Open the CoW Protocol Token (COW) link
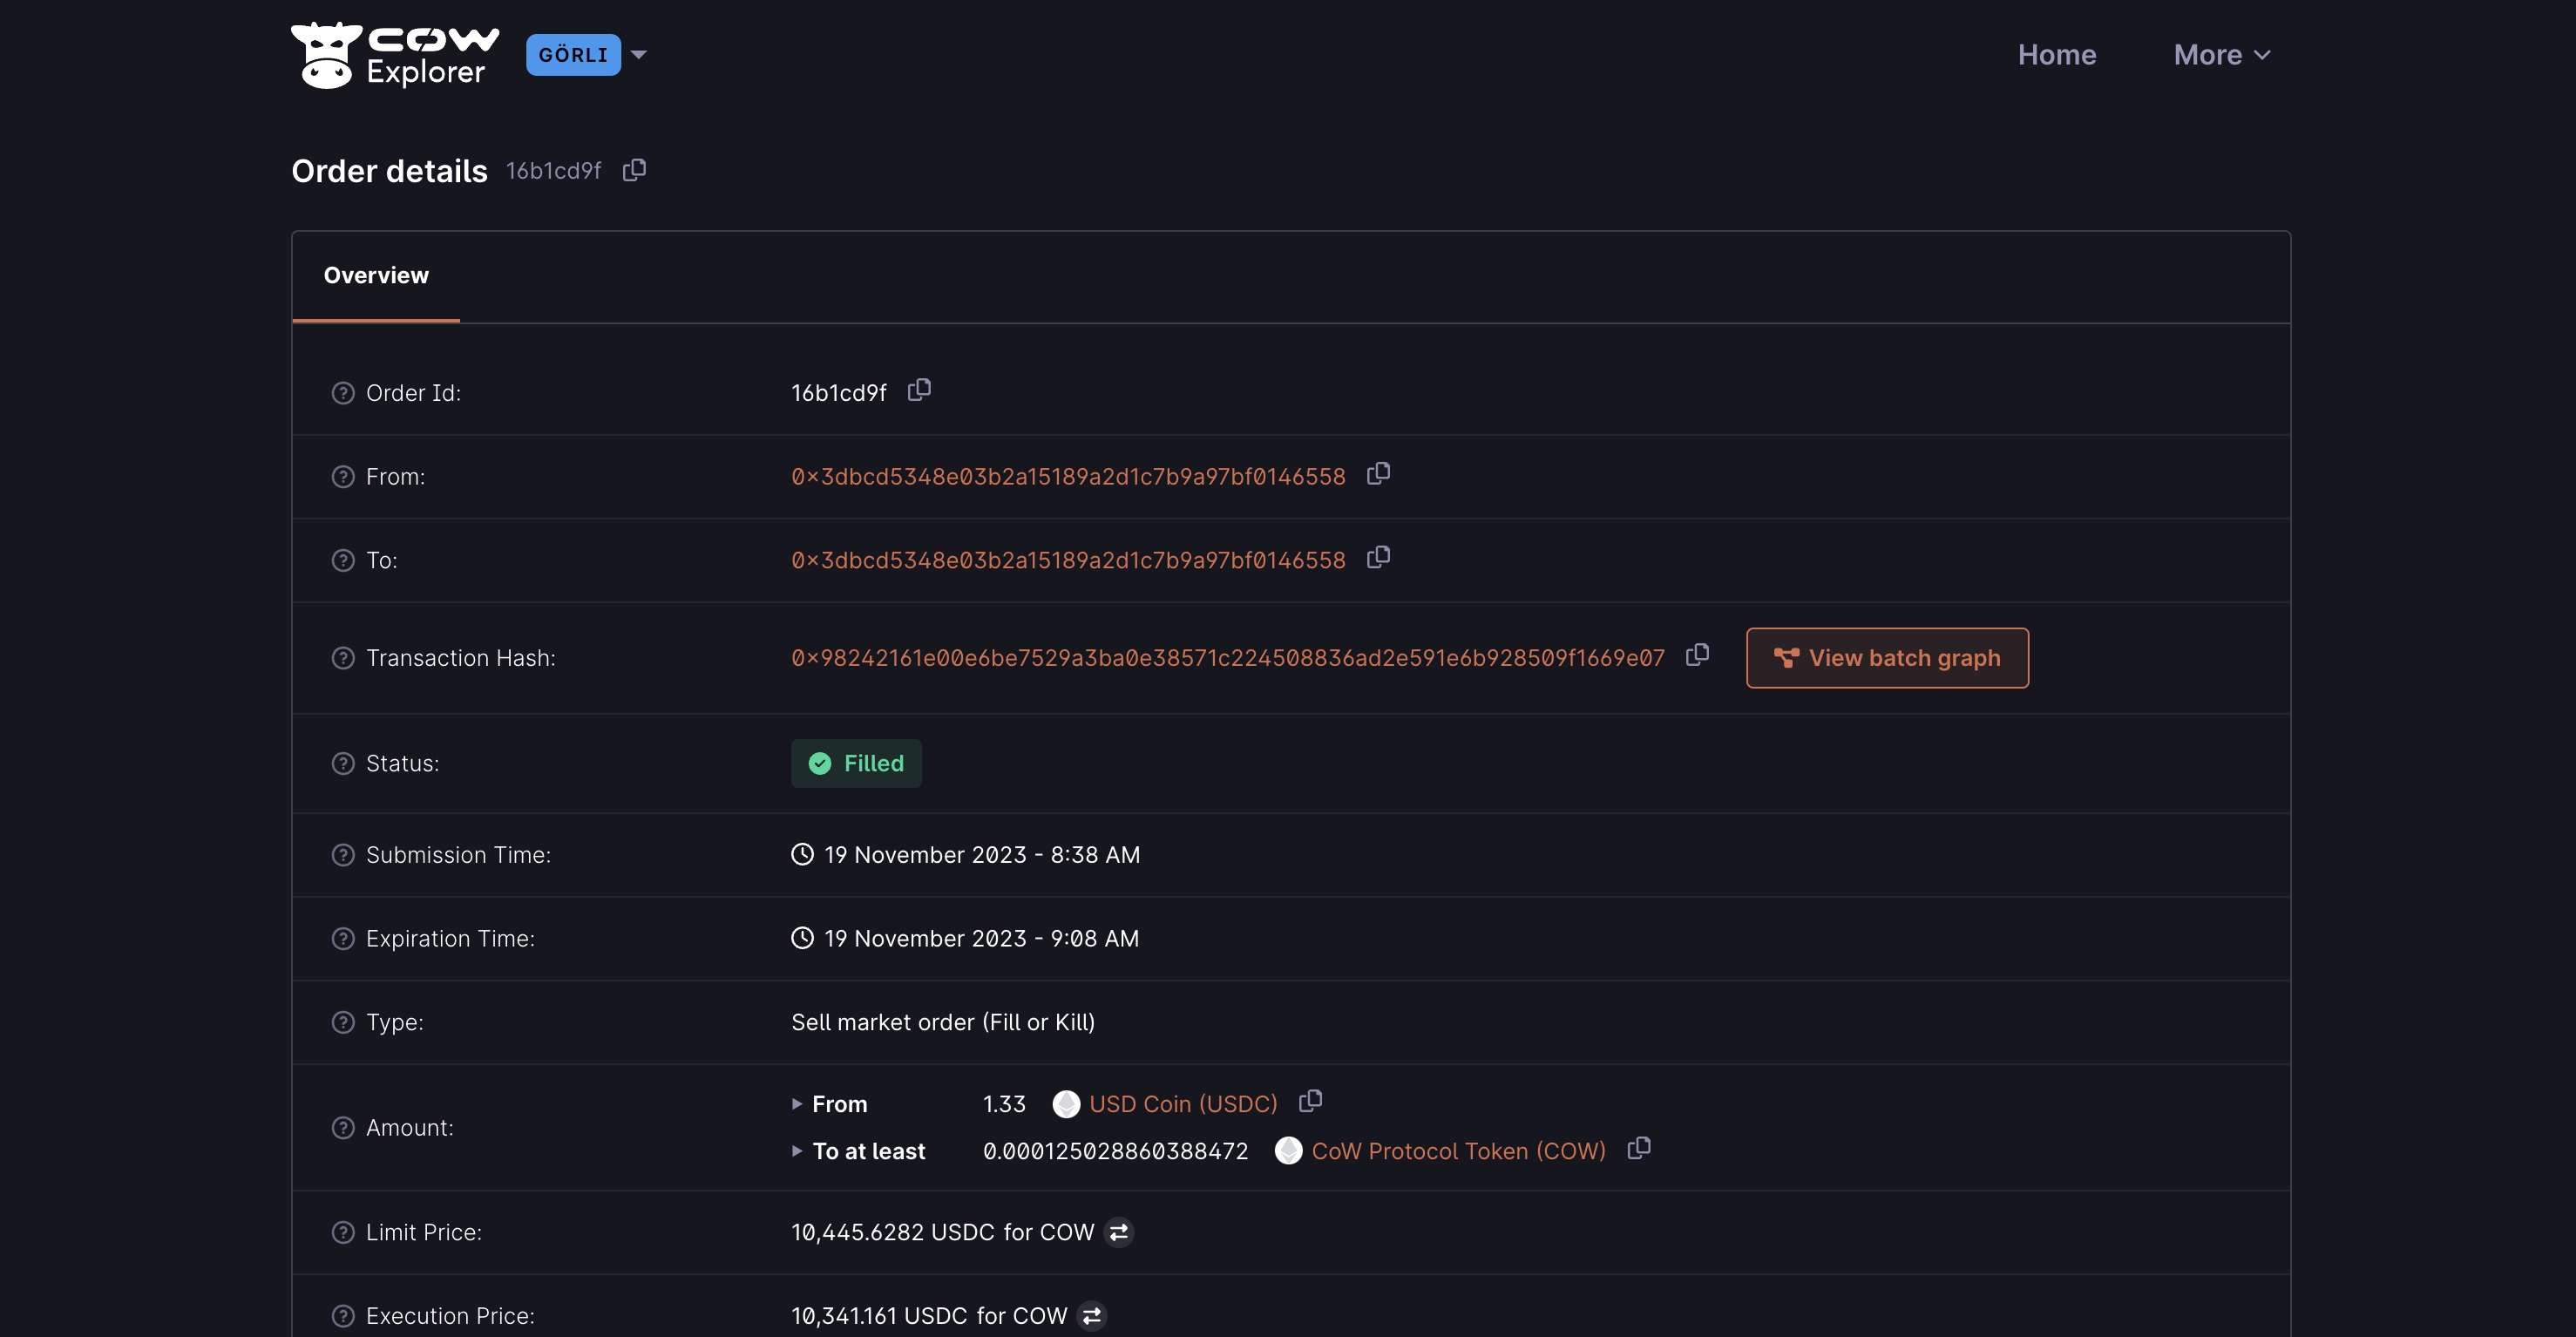The width and height of the screenshot is (2576, 1337). pyautogui.click(x=1458, y=1151)
